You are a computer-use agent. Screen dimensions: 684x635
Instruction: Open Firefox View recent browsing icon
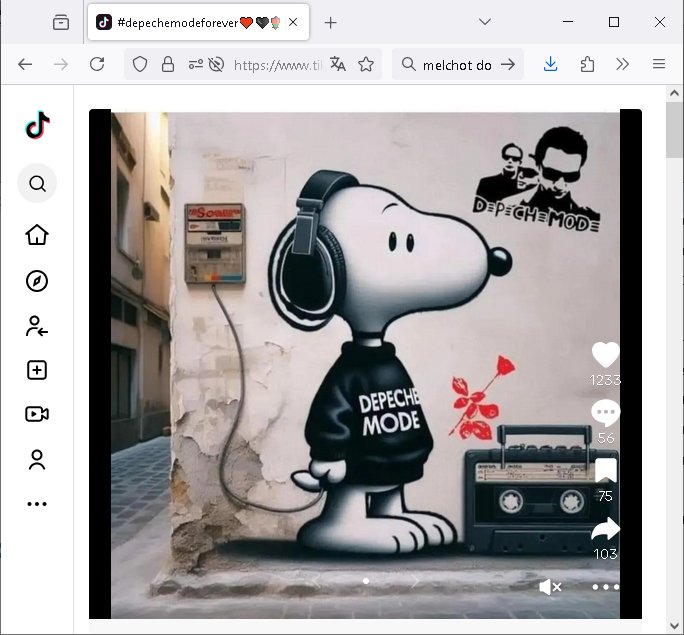(61, 22)
